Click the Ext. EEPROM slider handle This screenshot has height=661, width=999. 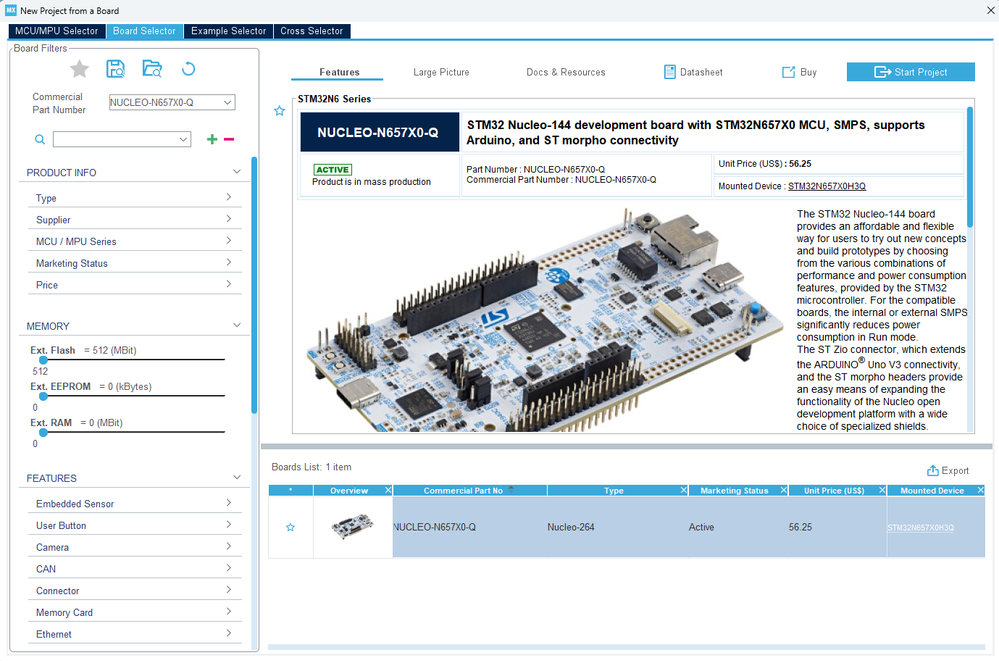43,396
